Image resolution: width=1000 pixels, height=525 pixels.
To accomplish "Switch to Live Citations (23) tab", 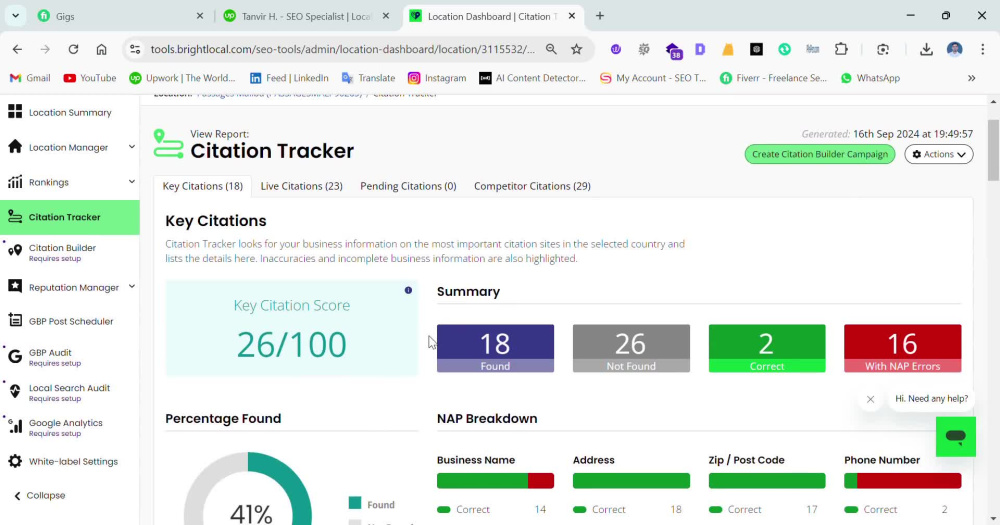I will coord(301,186).
